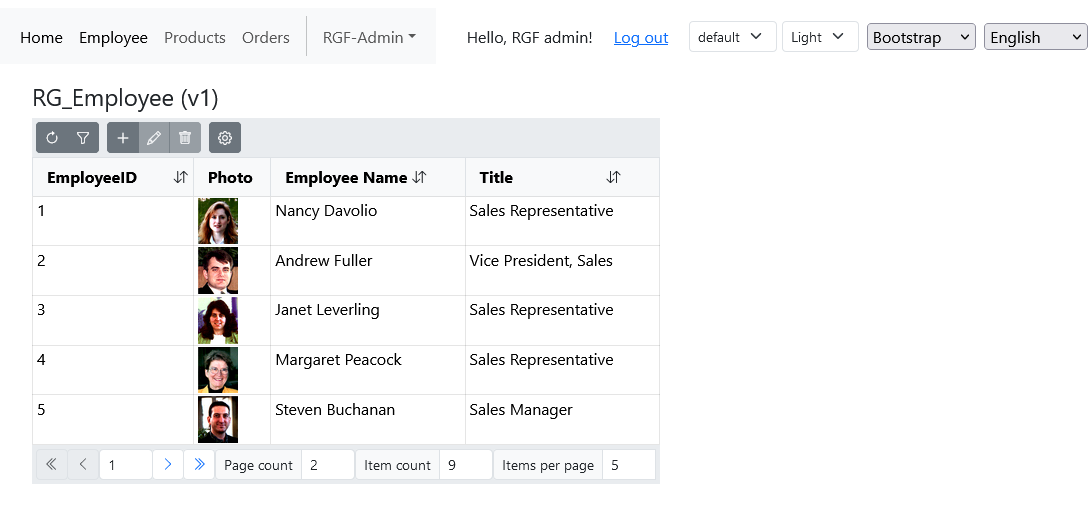Screen dimensions: 1088x528
Task: Sort the Title column
Action: pyautogui.click(x=613, y=177)
